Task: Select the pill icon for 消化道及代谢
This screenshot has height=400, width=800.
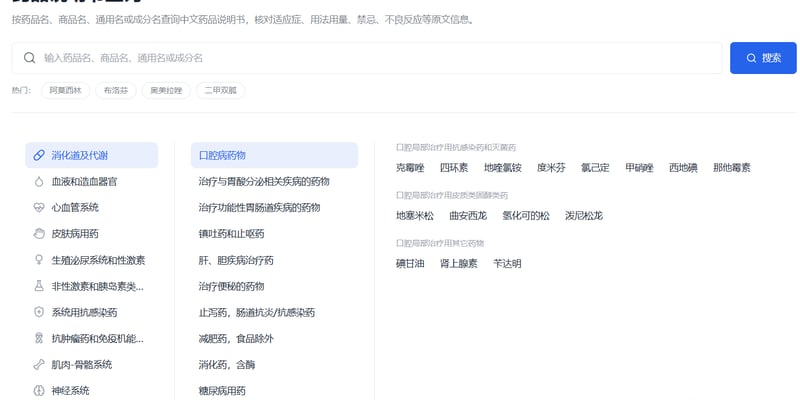Action: pos(39,156)
